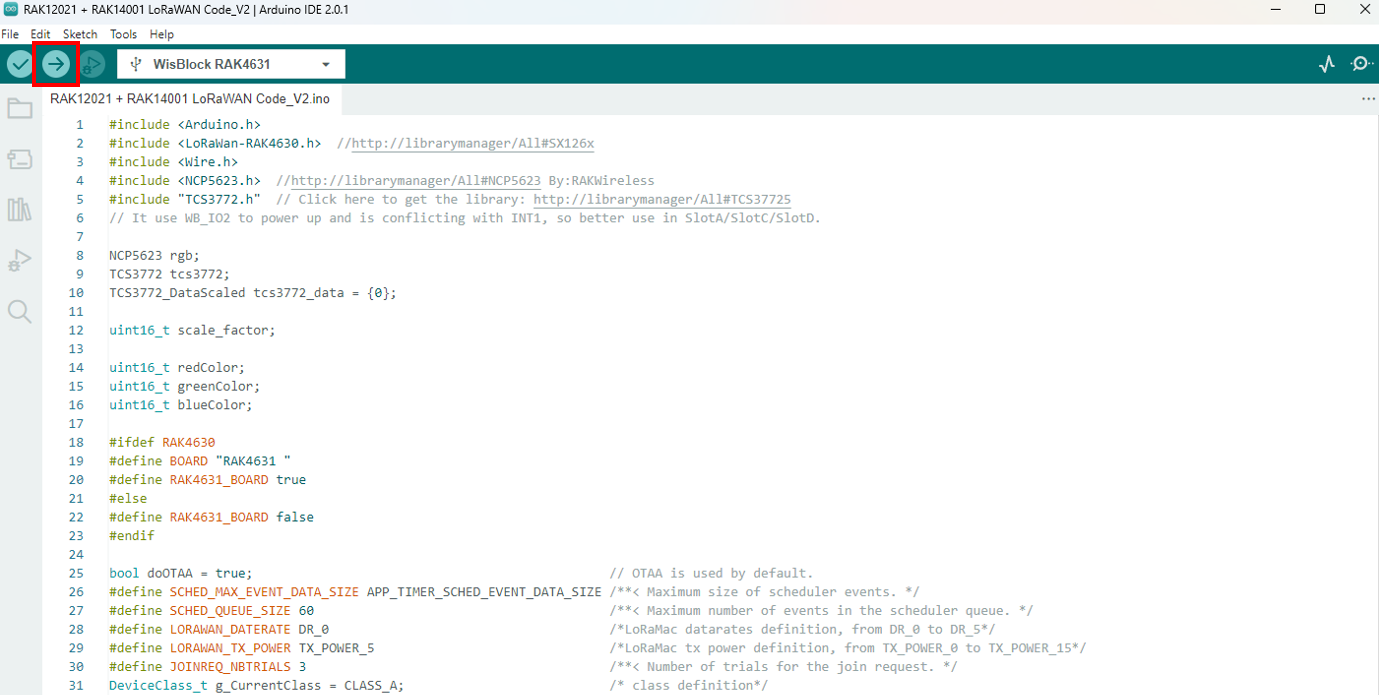
Task: Click line number 1 in the gutter
Action: tap(80, 125)
